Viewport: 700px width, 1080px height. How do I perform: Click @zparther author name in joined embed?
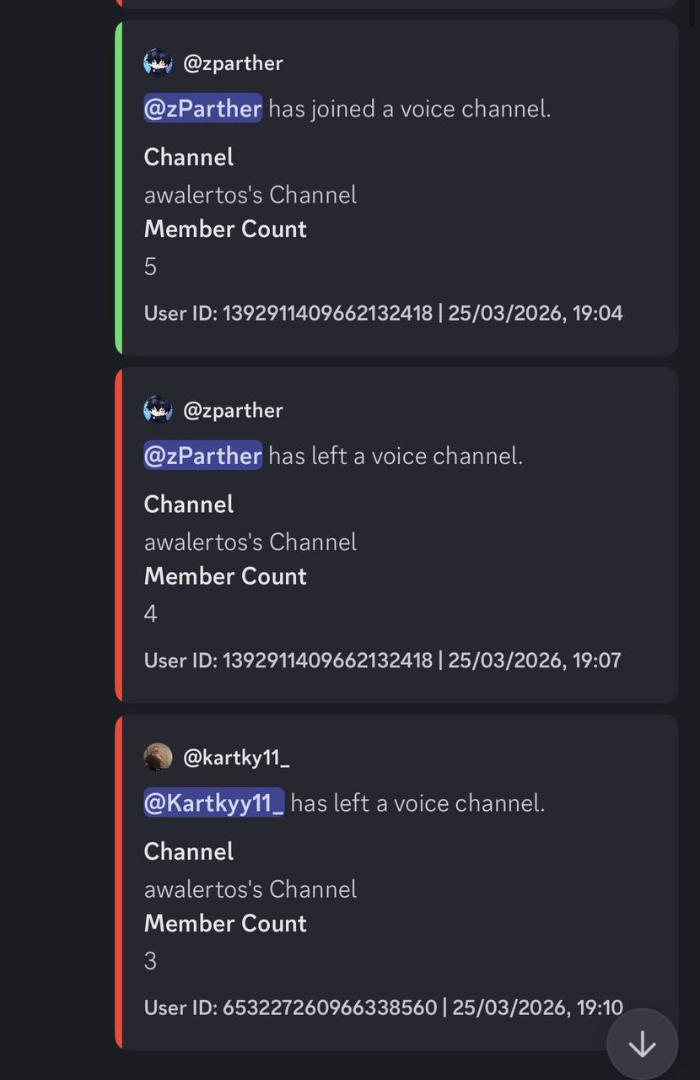click(x=233, y=63)
